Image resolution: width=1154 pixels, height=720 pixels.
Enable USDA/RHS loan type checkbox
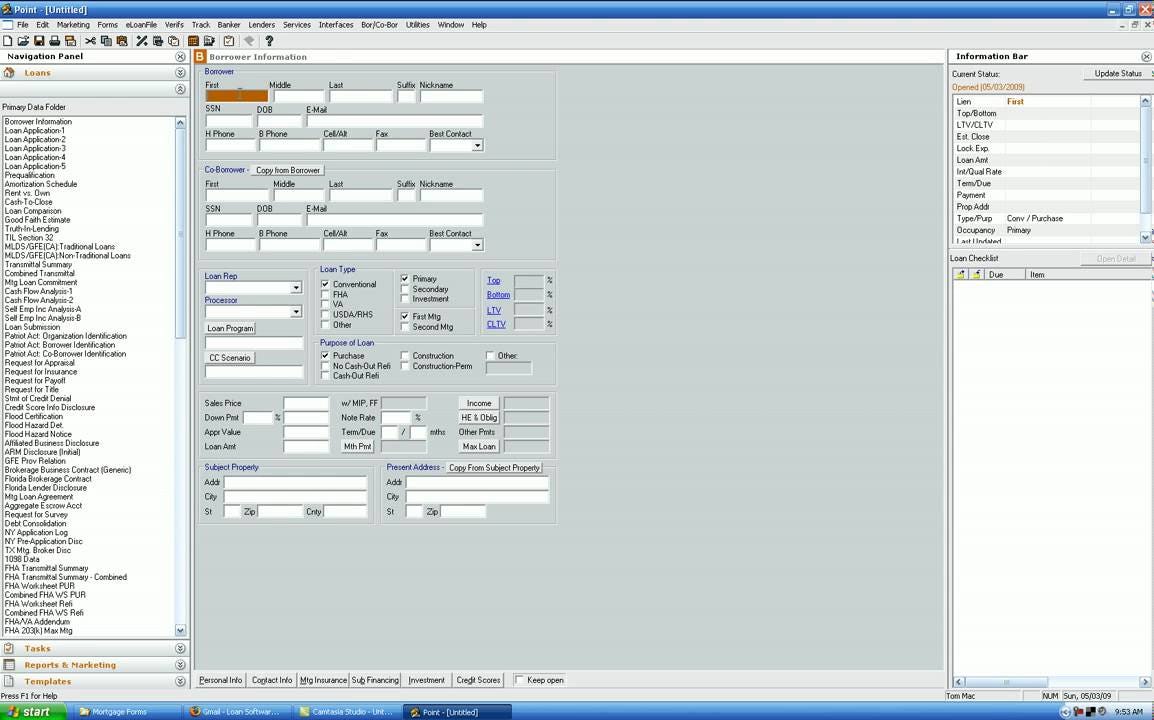click(x=325, y=314)
